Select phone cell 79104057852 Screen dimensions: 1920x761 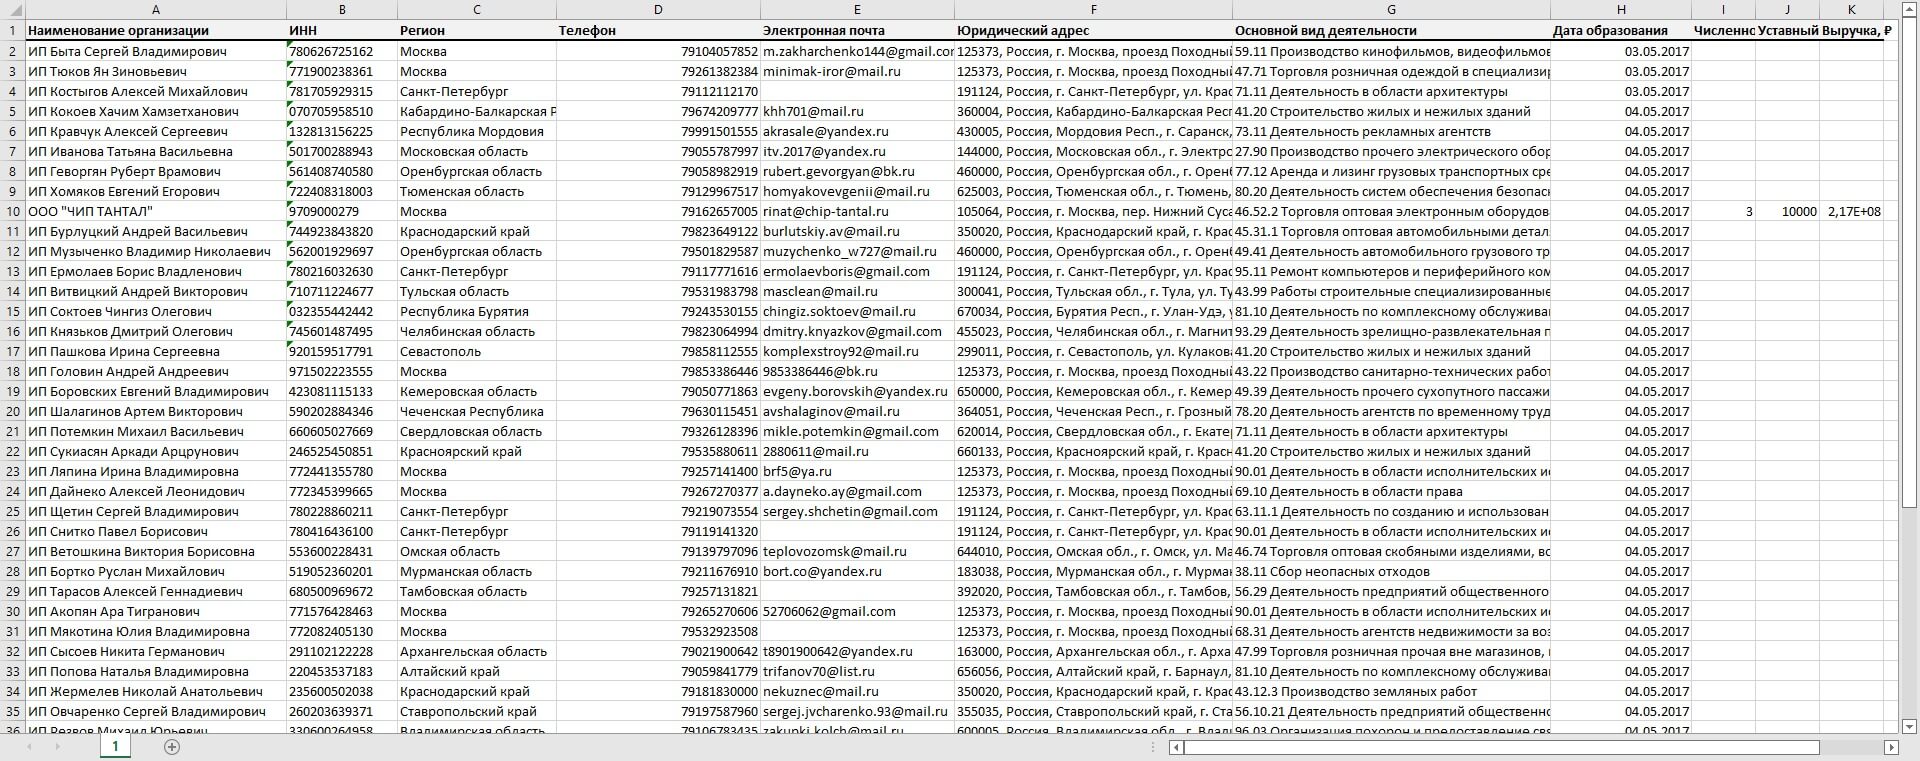click(x=658, y=51)
